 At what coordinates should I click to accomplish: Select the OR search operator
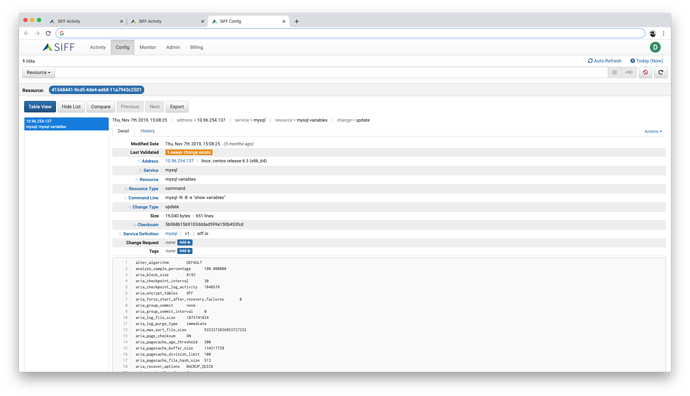(614, 73)
